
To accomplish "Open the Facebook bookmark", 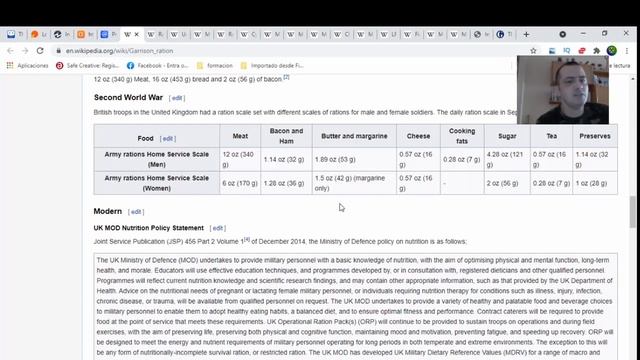I will click(x=158, y=65).
